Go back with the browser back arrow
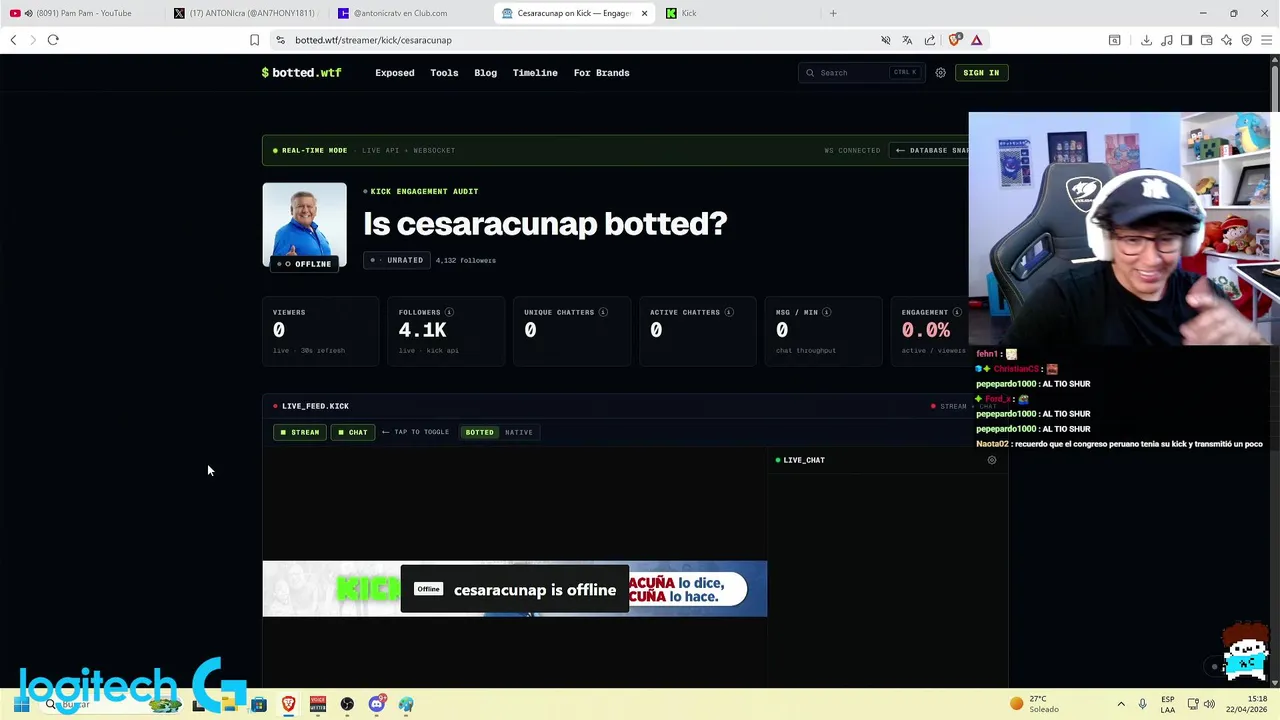This screenshot has height=720, width=1280. [x=13, y=40]
